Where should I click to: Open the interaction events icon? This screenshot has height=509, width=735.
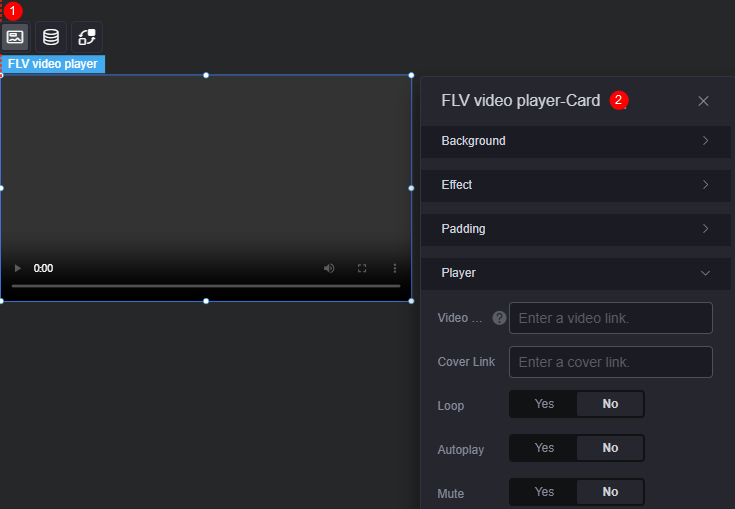pos(87,37)
